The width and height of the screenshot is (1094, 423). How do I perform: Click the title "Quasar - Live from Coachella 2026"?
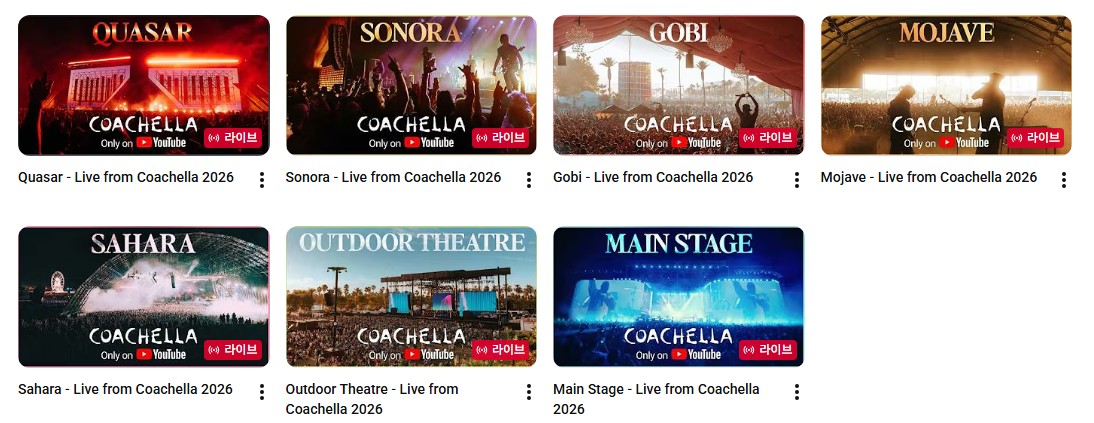pos(126,178)
